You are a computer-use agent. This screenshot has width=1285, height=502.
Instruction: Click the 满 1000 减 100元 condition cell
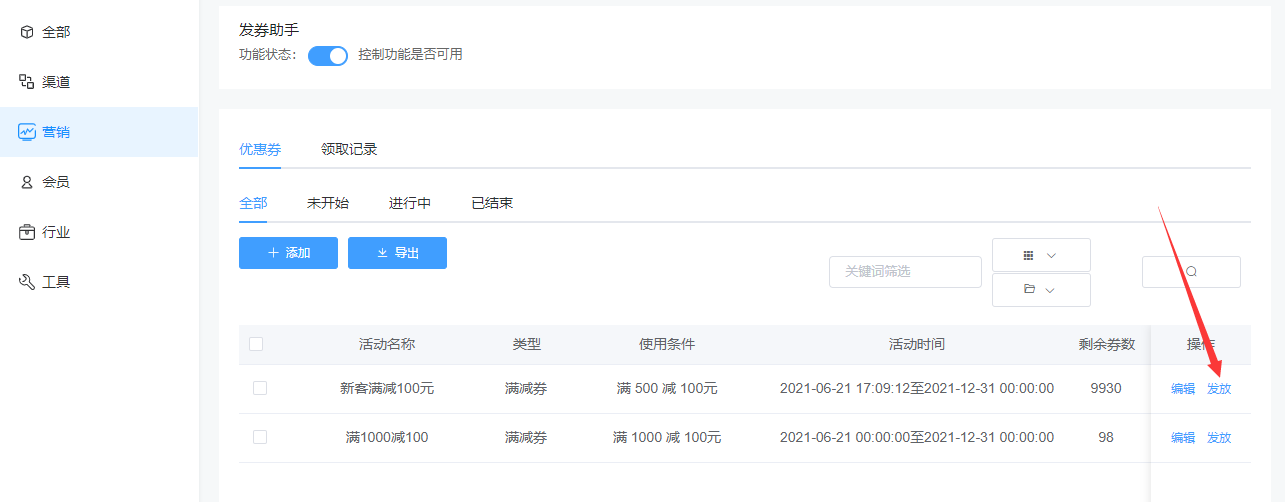coord(667,437)
